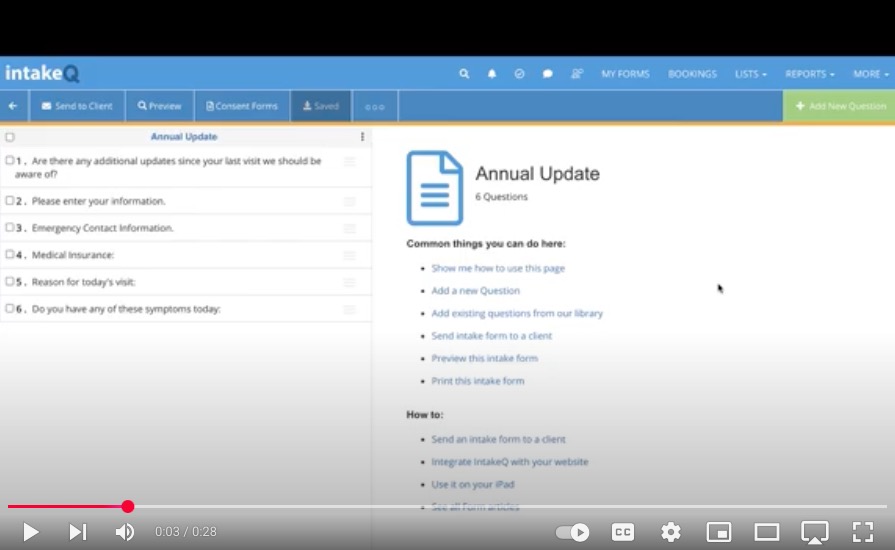Image resolution: width=895 pixels, height=550 pixels.
Task: Enter fullscreen mode
Action: pyautogui.click(x=862, y=532)
